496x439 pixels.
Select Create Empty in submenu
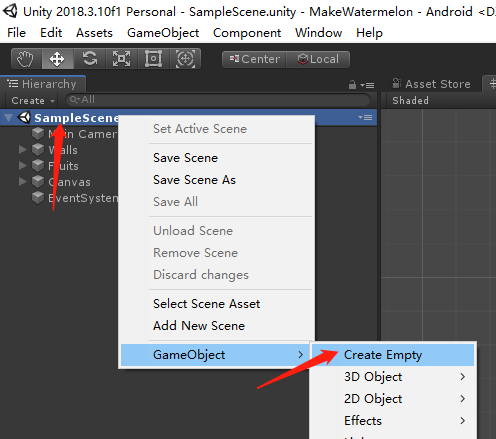click(x=393, y=355)
